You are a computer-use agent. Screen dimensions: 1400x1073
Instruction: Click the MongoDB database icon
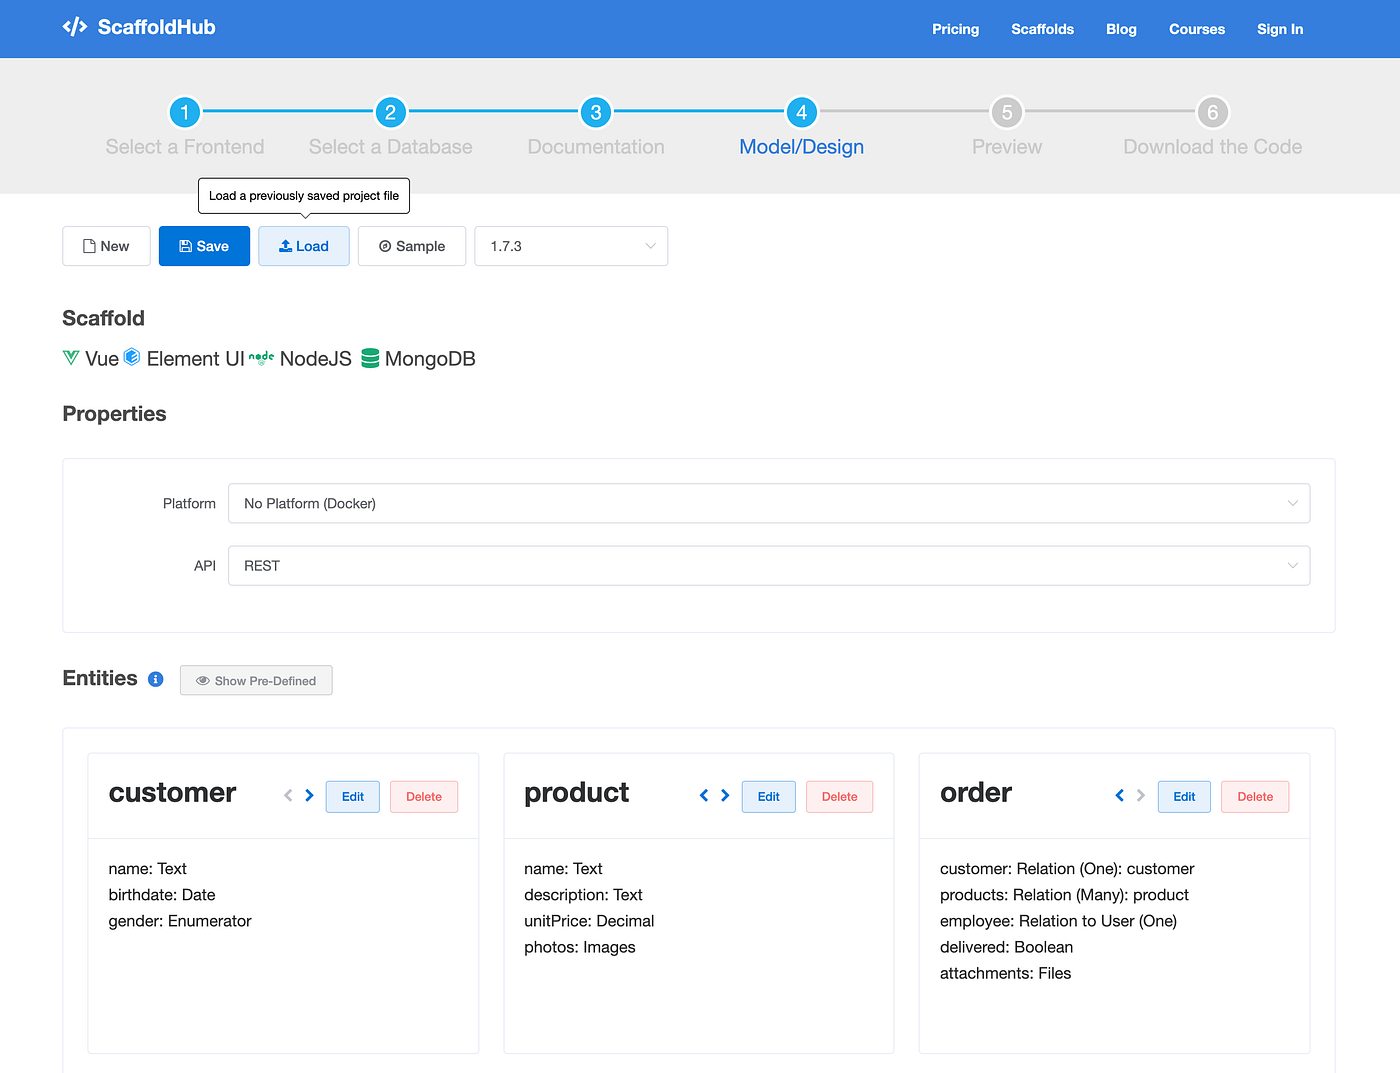tap(369, 358)
